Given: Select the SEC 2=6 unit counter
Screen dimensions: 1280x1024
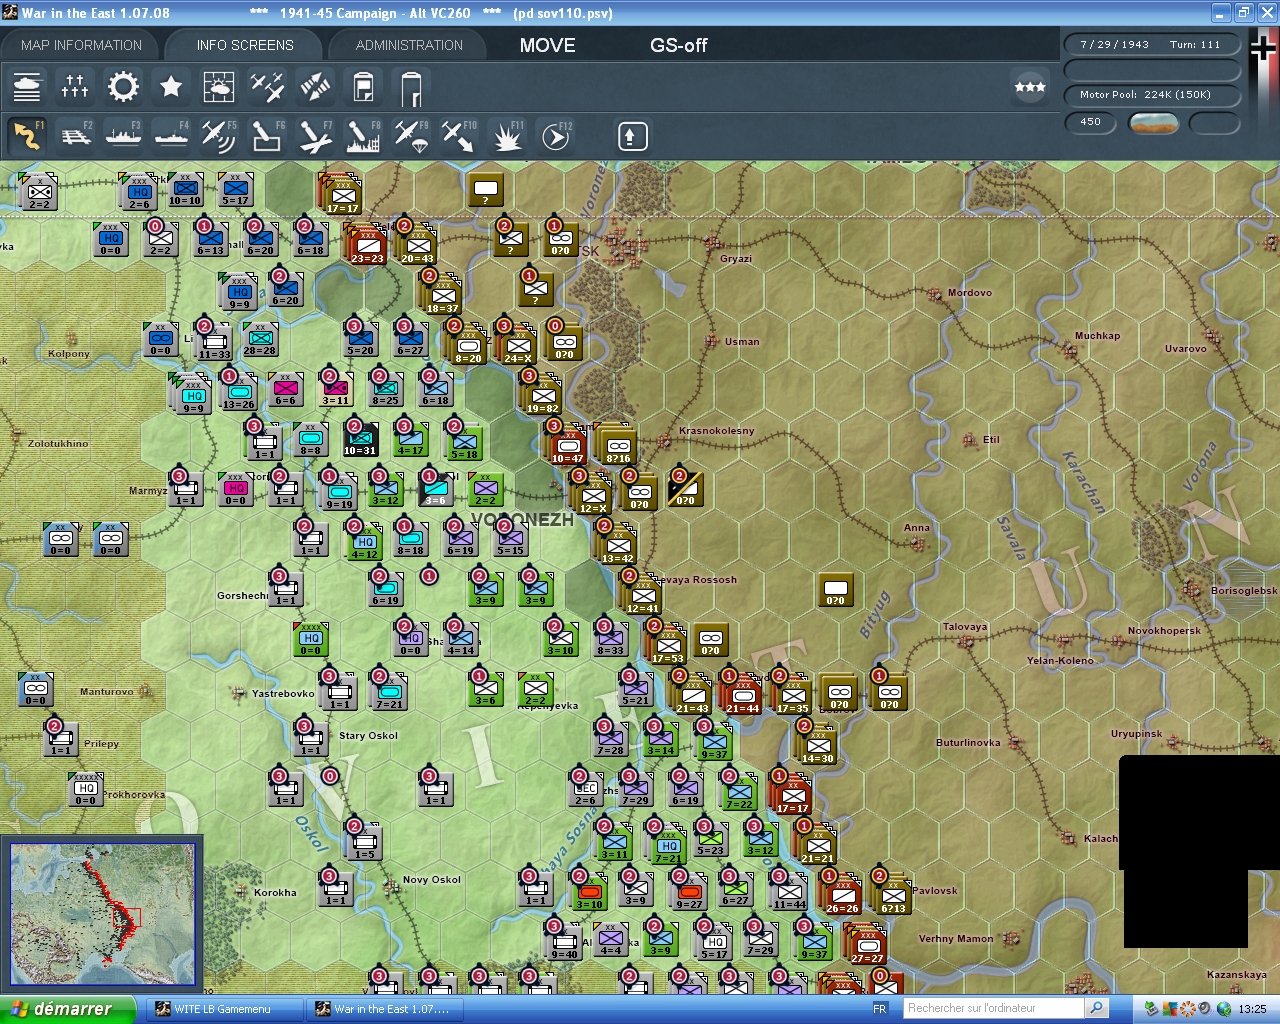Looking at the screenshot, I should click(586, 790).
